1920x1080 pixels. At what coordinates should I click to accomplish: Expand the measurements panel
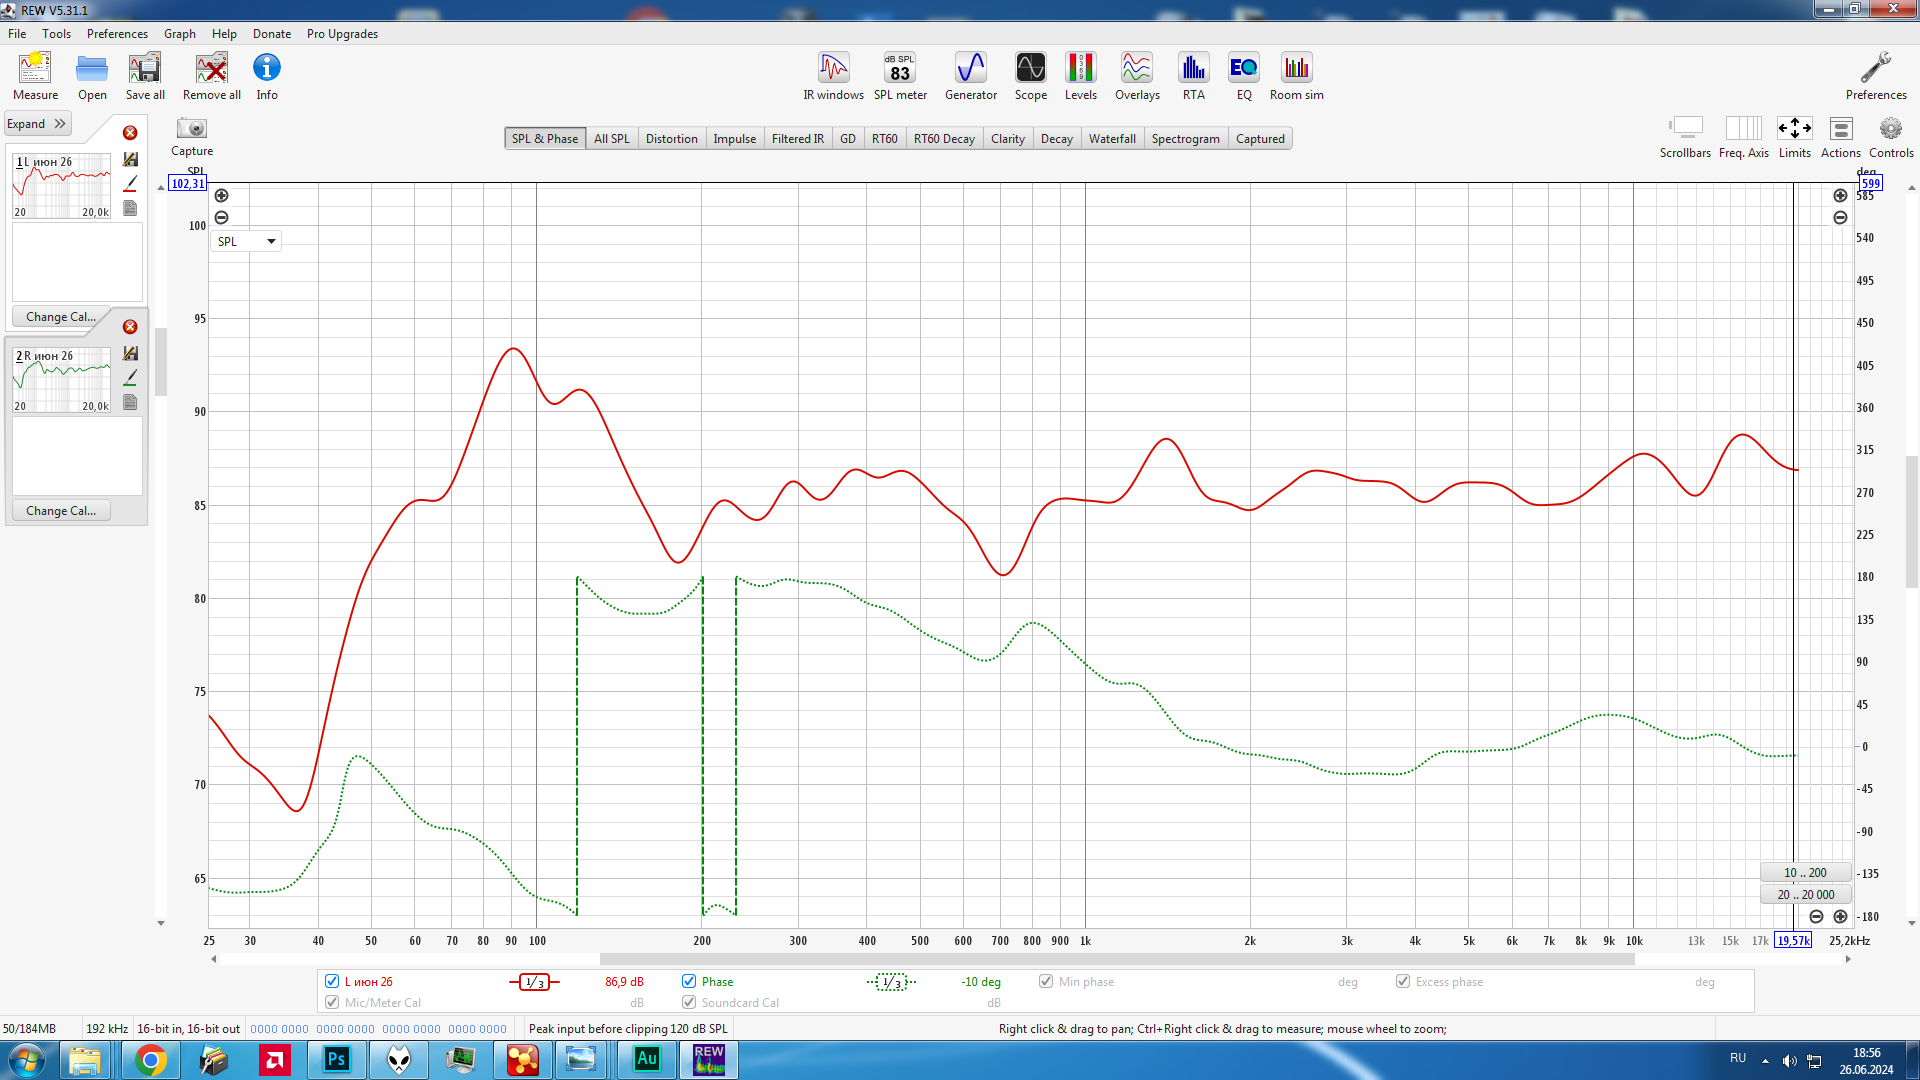click(x=37, y=124)
